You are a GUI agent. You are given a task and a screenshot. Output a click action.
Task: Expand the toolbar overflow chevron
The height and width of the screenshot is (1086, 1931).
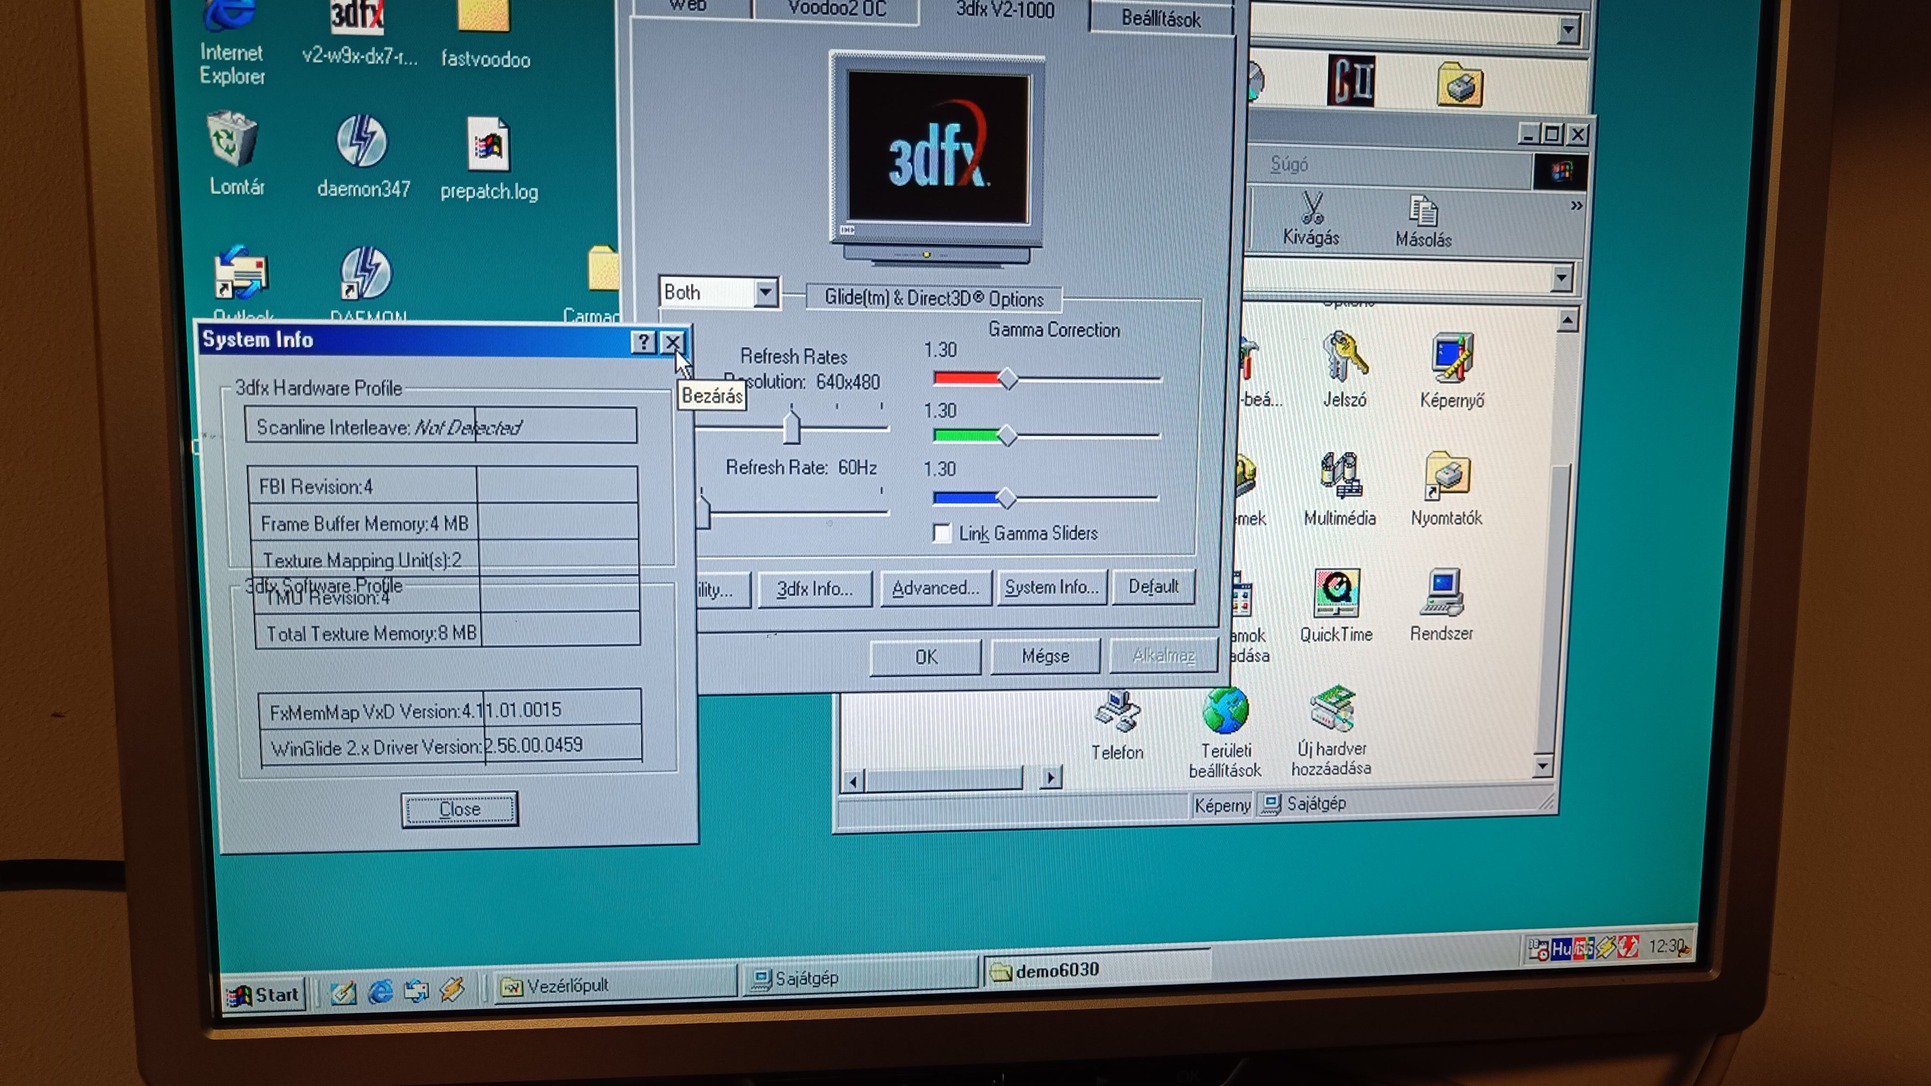click(x=1576, y=206)
